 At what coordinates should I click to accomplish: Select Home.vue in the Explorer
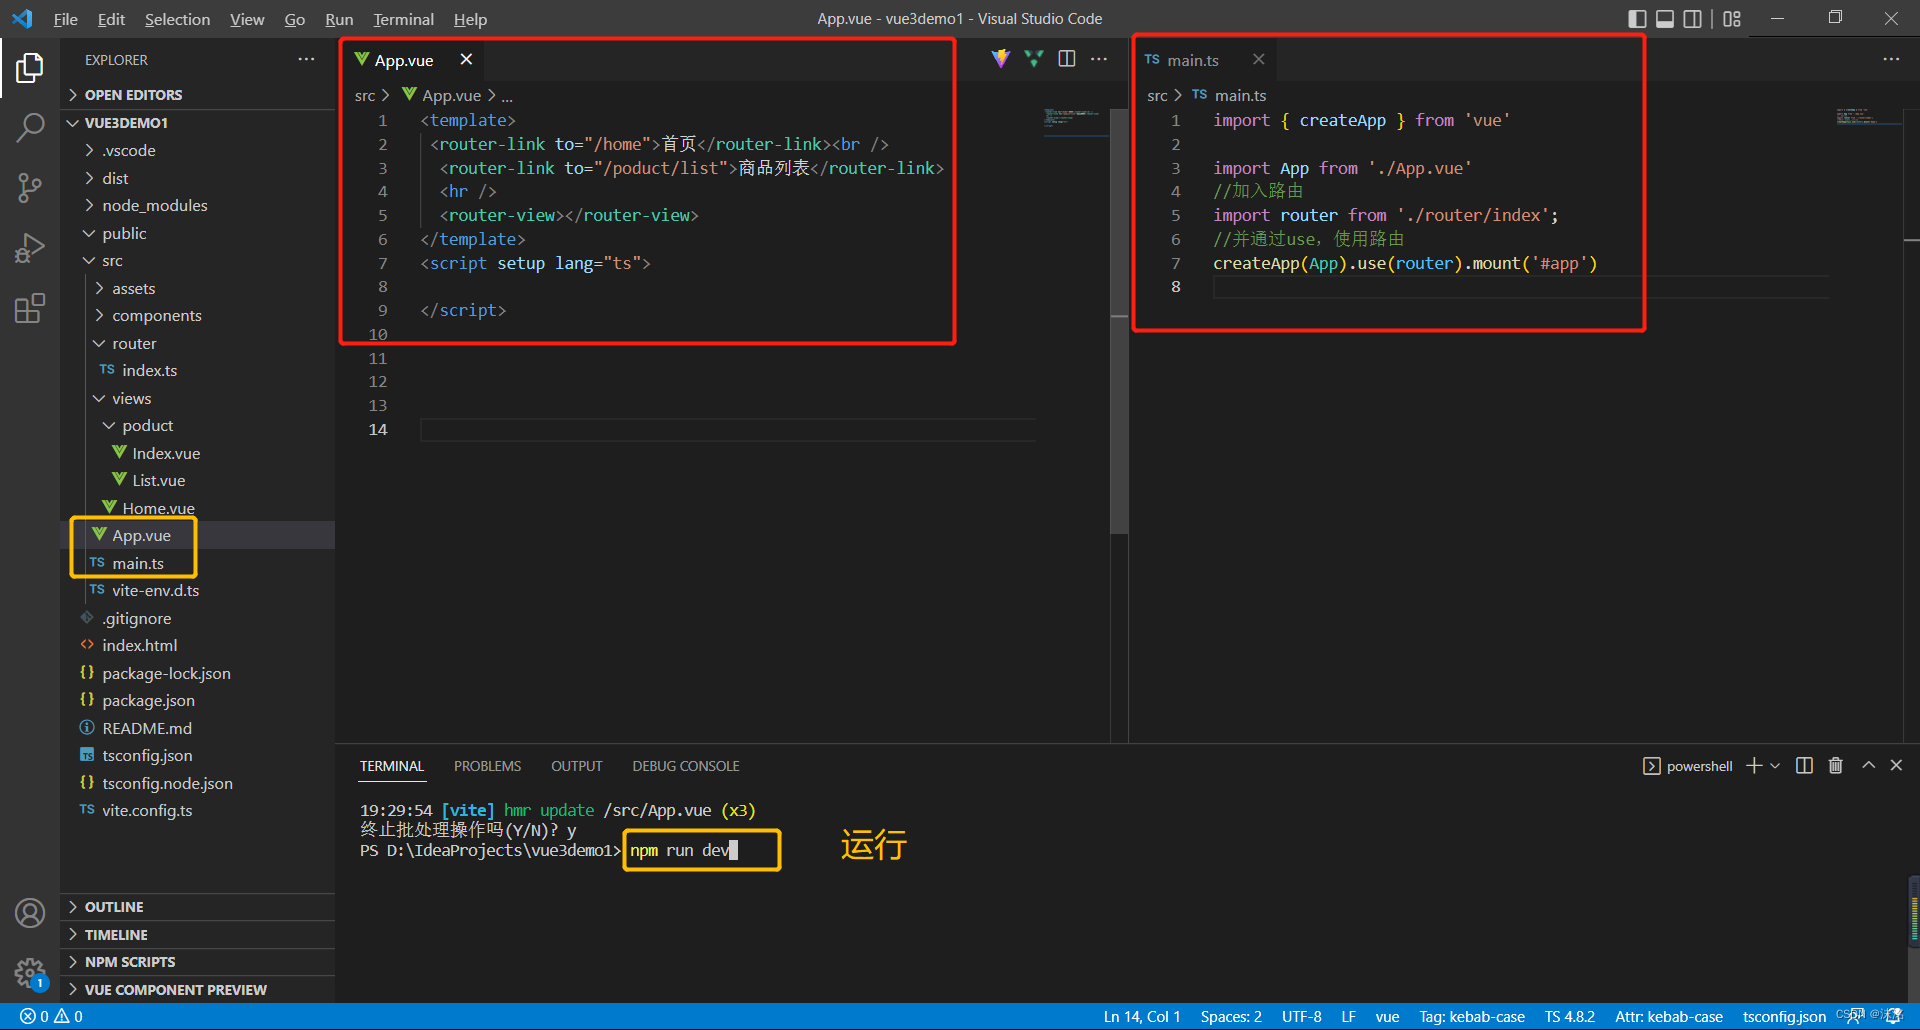point(158,508)
